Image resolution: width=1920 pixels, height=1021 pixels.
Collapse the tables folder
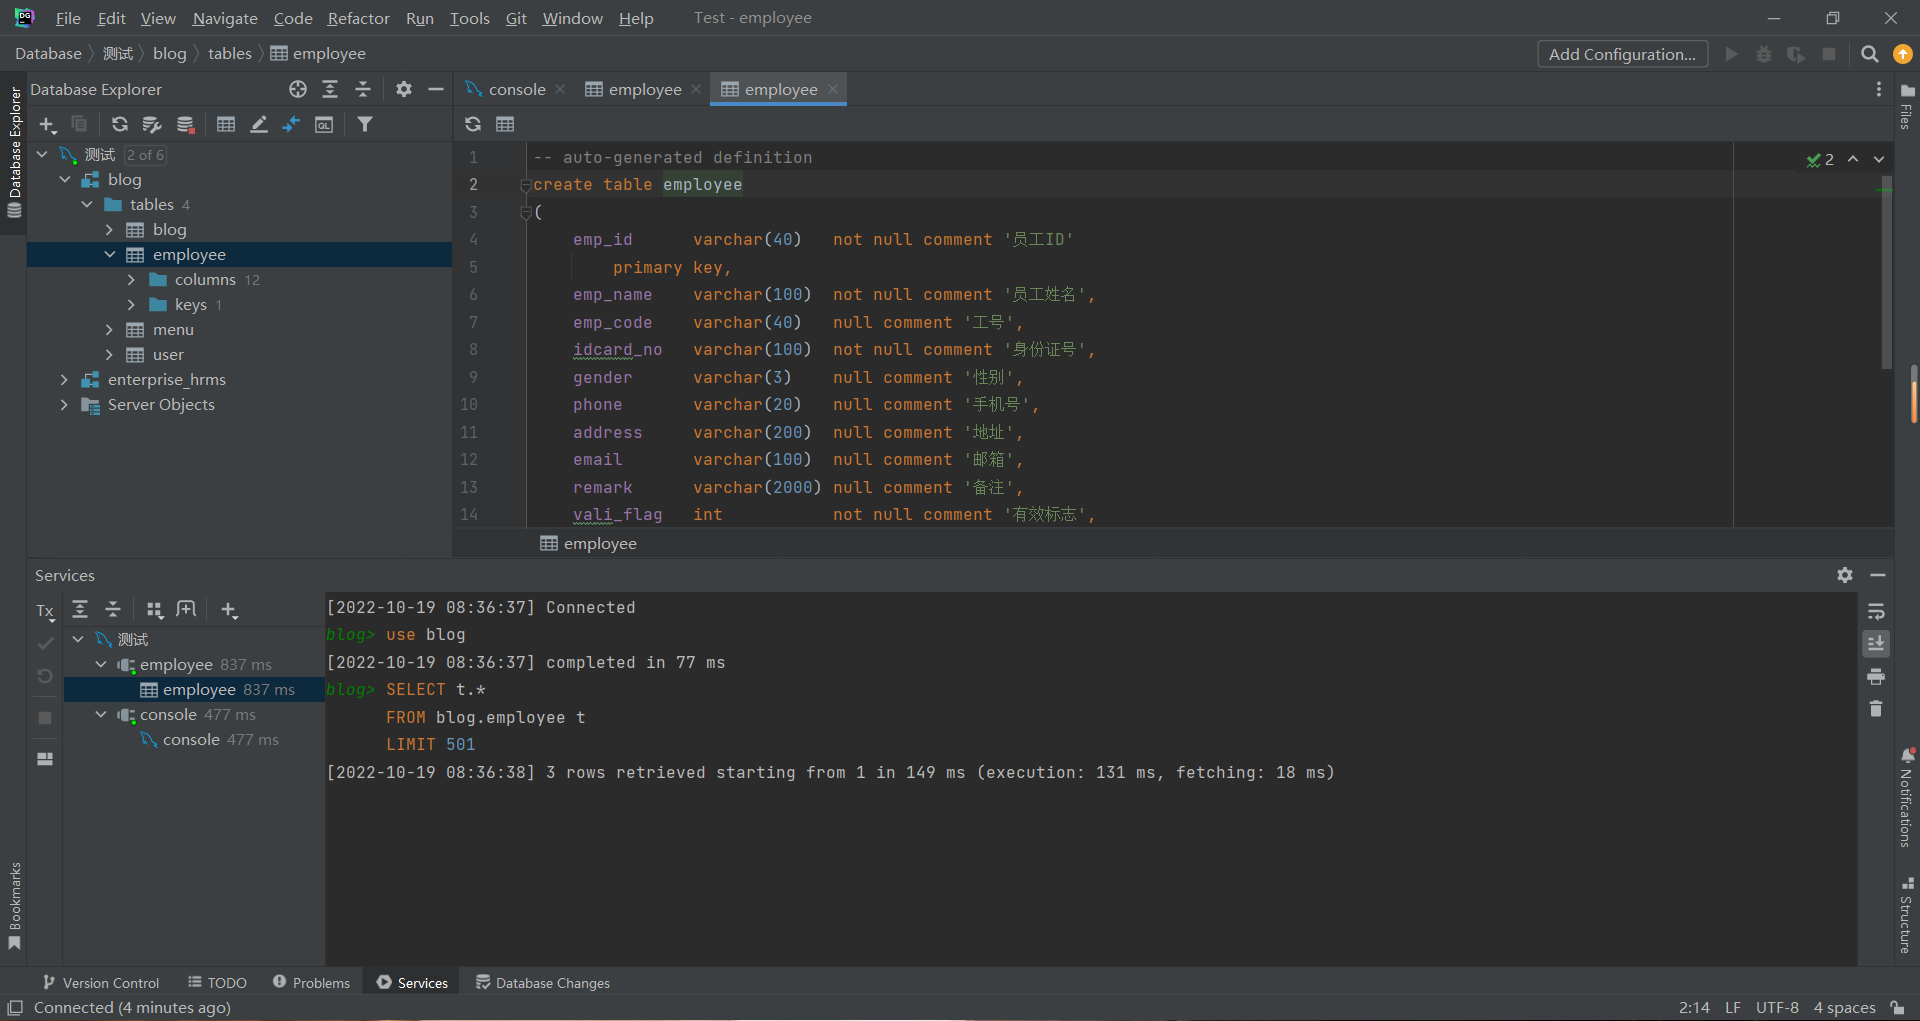[87, 204]
